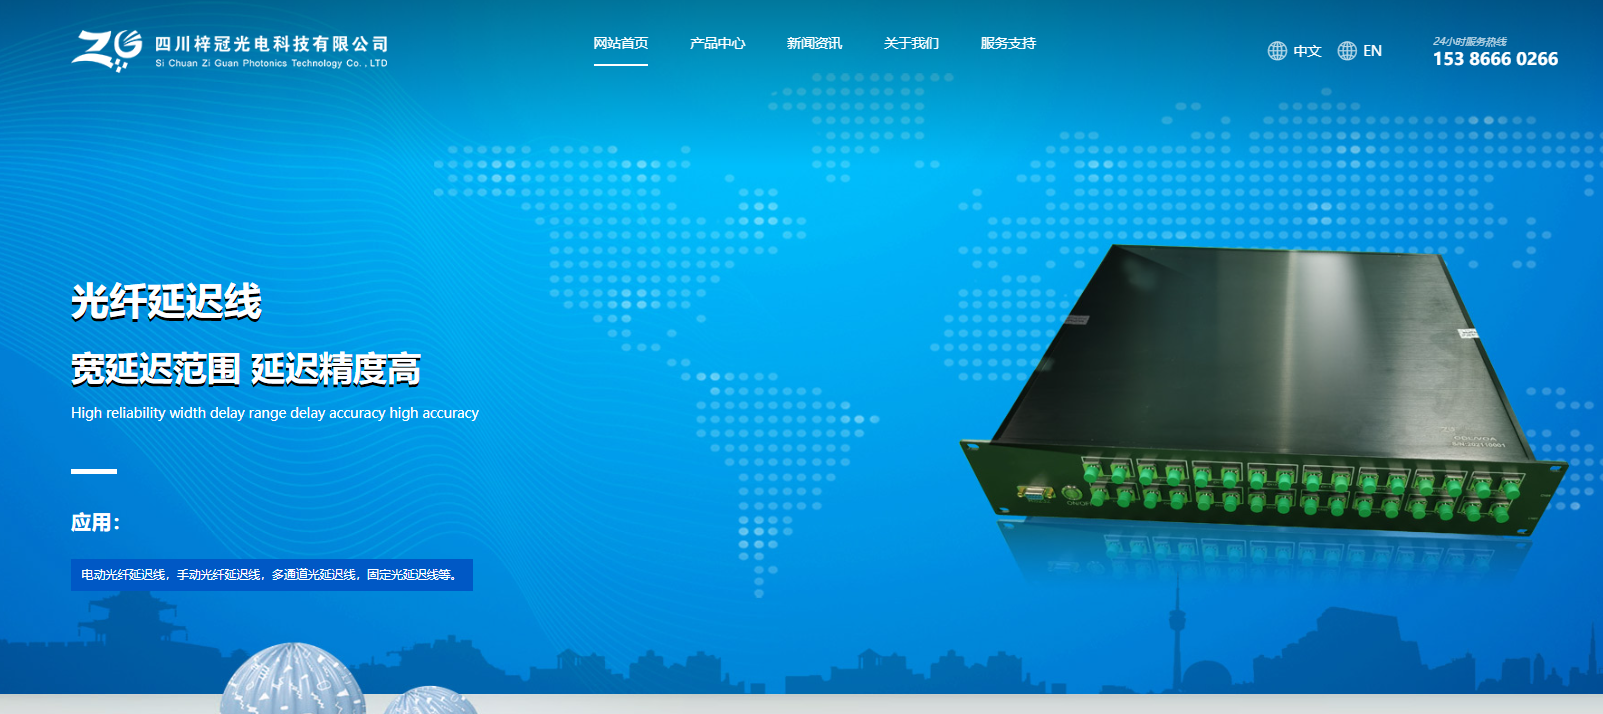The height and width of the screenshot is (714, 1603).
Task: Click the 光纤延迟线 banner heading
Action: coord(166,302)
